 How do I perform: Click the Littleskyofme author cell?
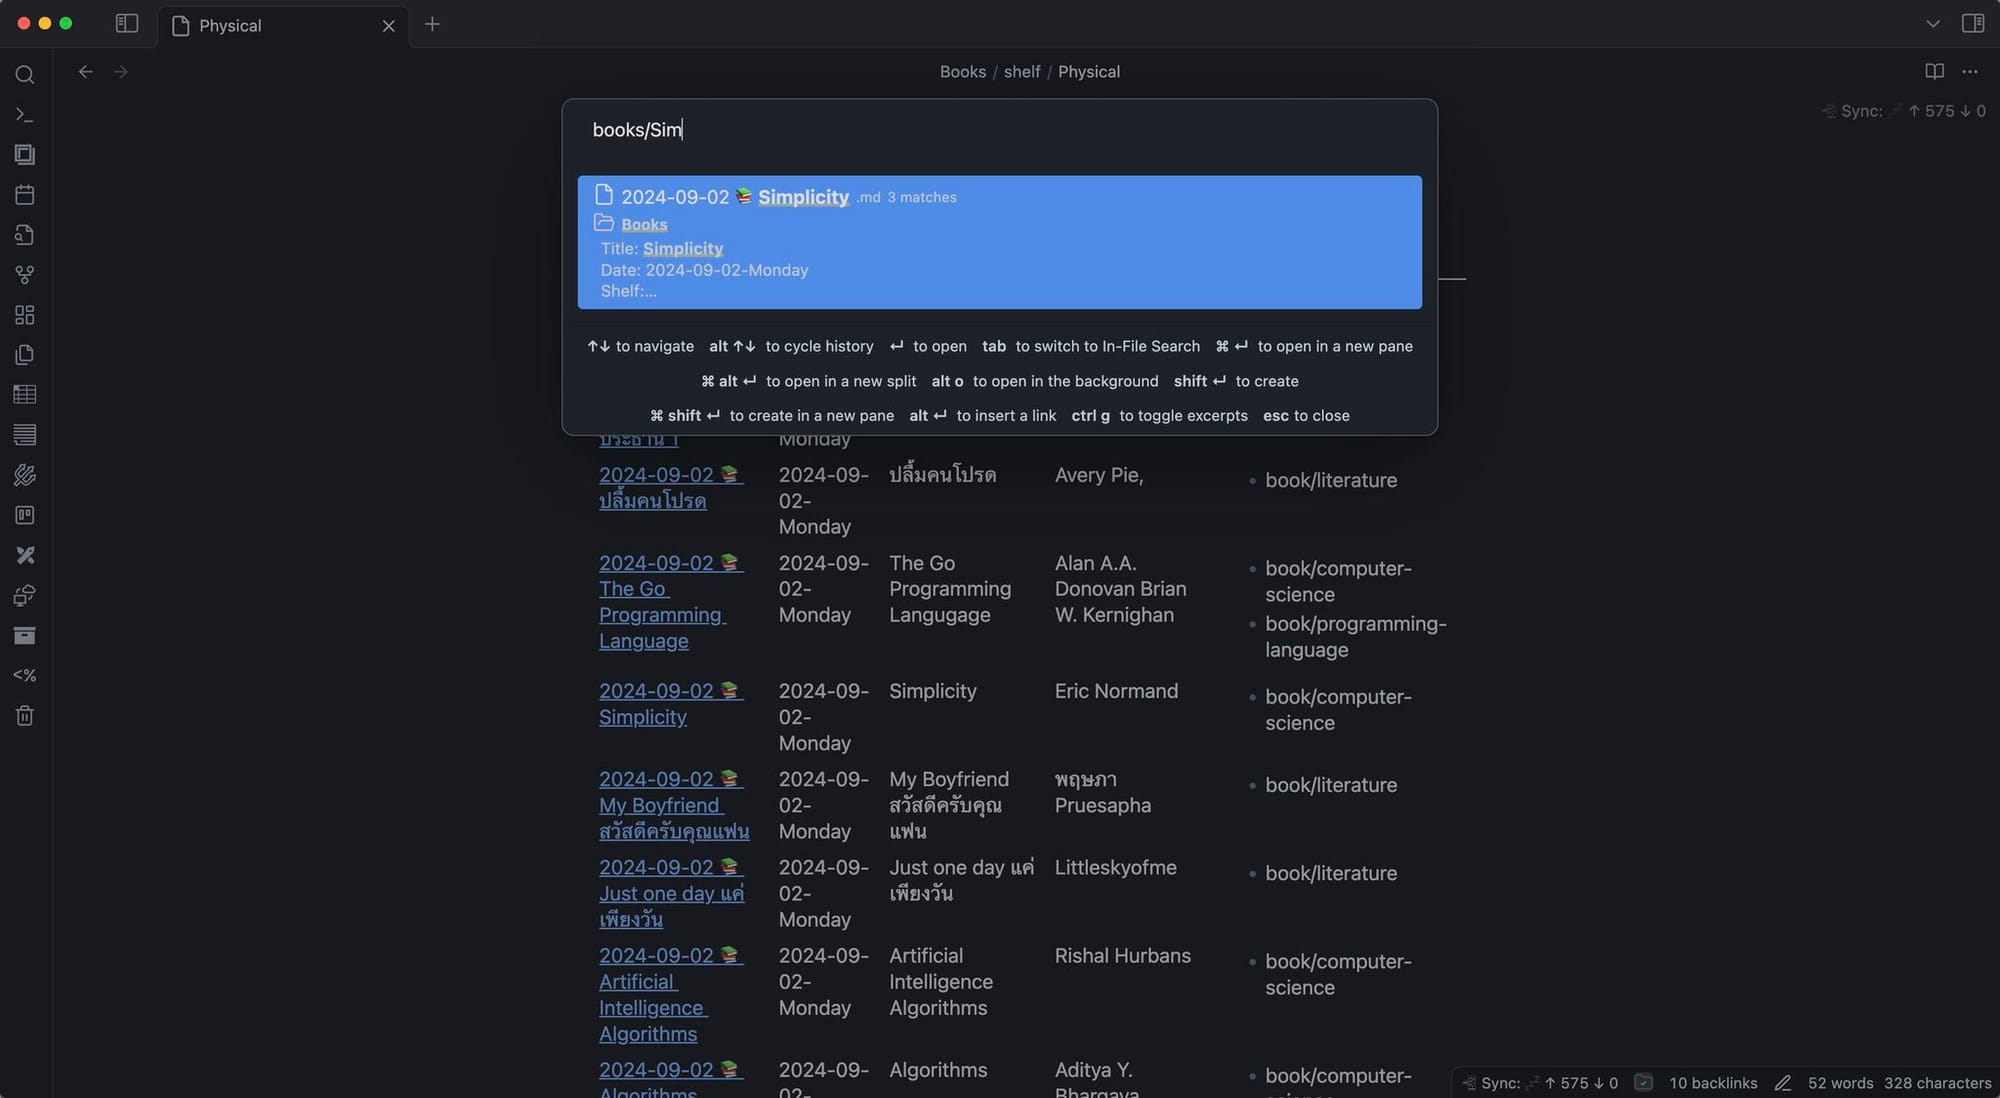1115,868
